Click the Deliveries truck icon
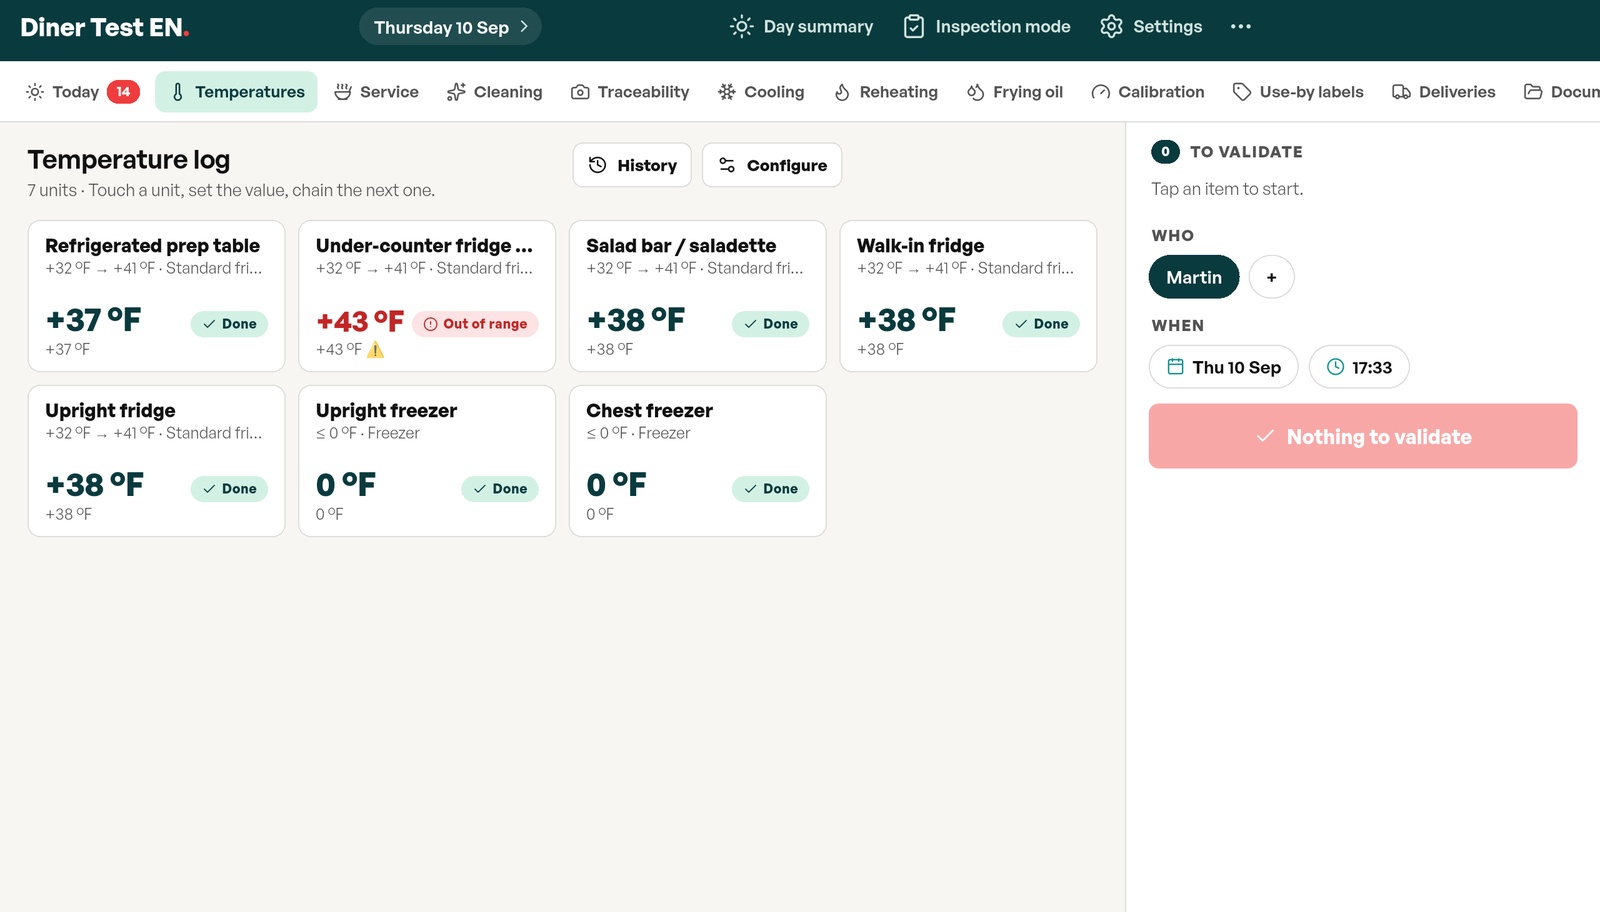Viewport: 1600px width, 912px height. 1402,92
